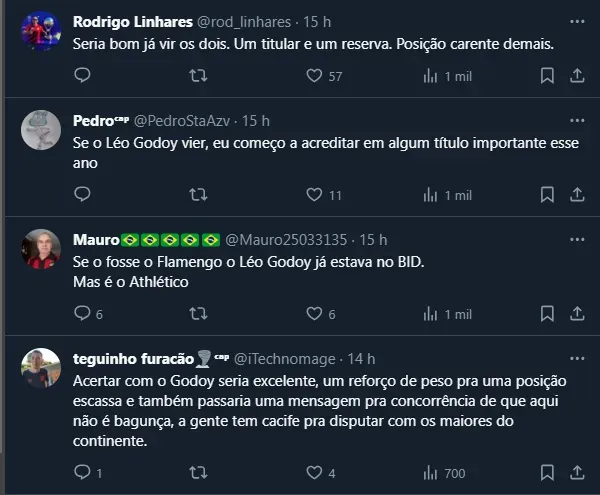Bookmark Rodrigo Linhares' tweet
The width and height of the screenshot is (600, 495).
(x=547, y=75)
